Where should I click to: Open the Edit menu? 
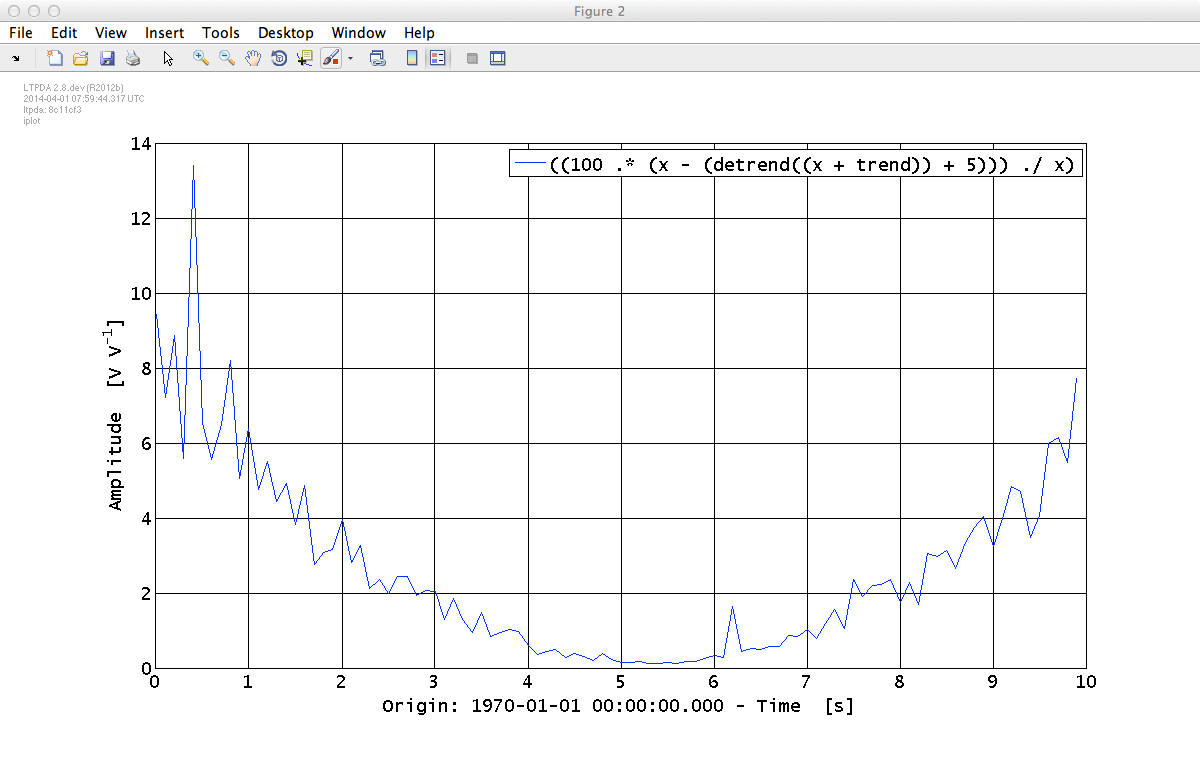point(64,33)
